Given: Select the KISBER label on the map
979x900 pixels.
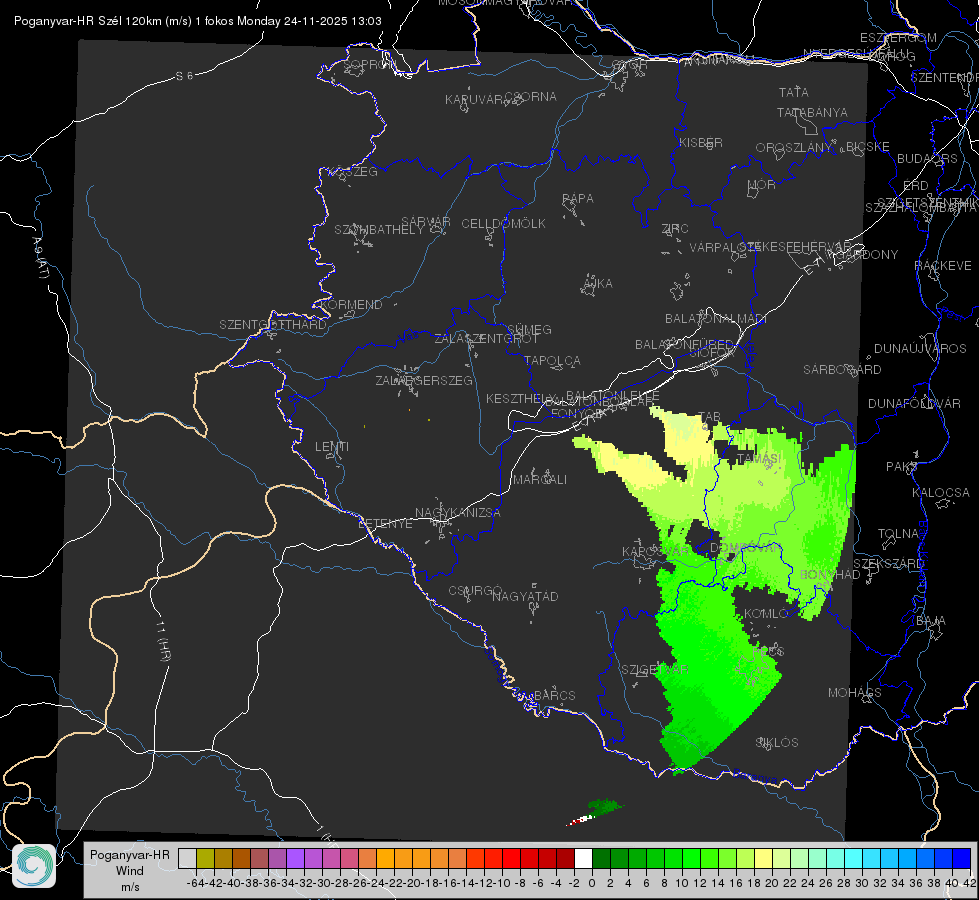Looking at the screenshot, I should click(x=701, y=142).
